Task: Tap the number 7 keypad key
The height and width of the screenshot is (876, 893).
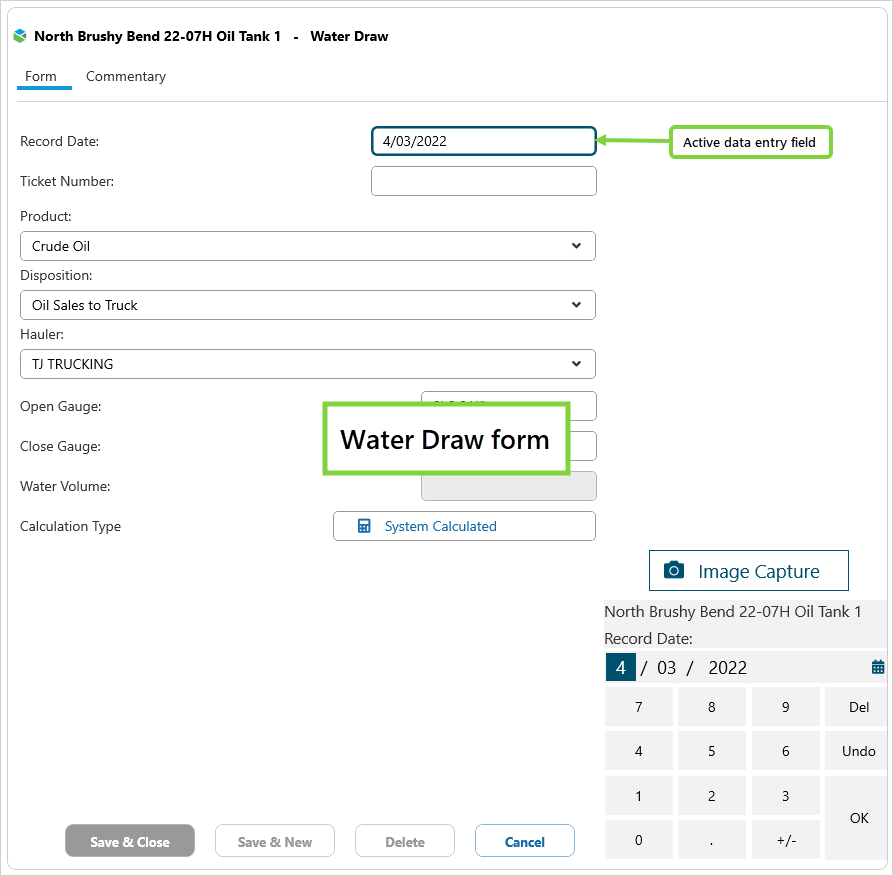Action: pos(639,707)
